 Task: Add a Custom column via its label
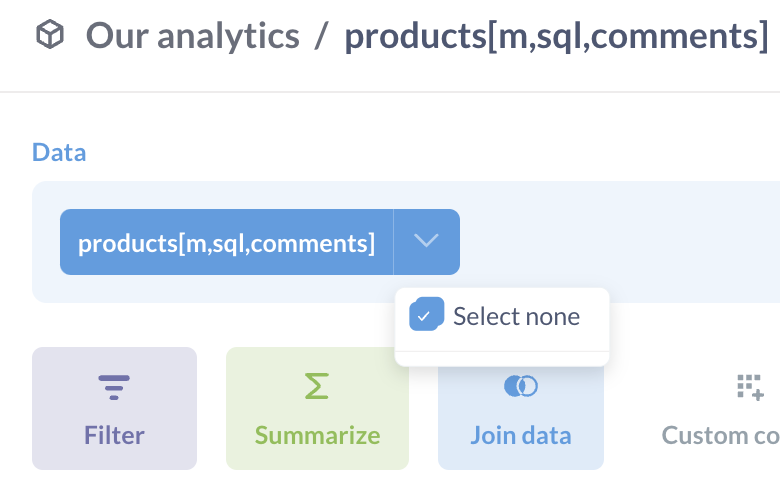pos(721,435)
